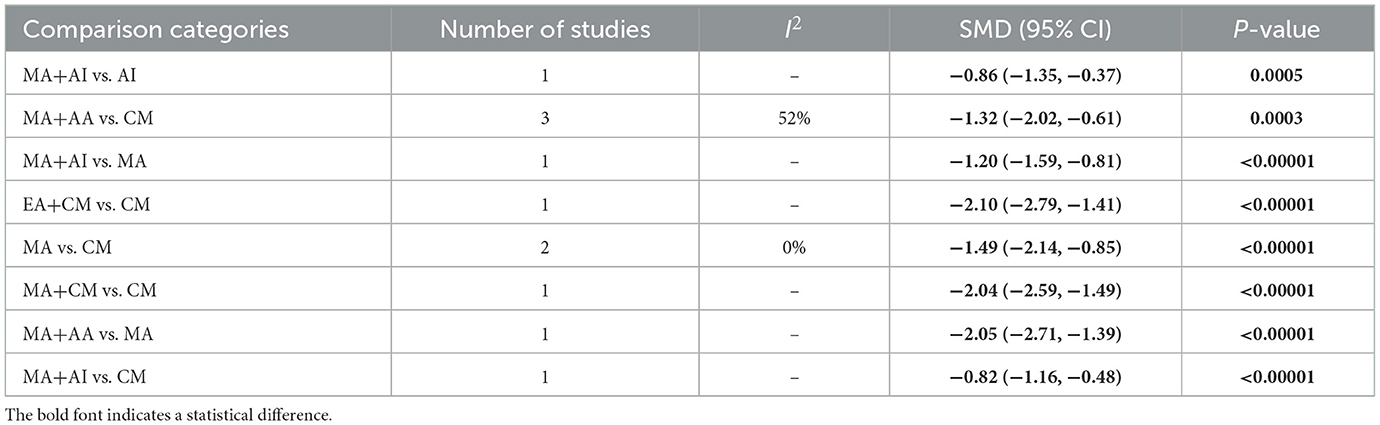This screenshot has height=425, width=1380.
Task: Select study count 2 in MA vs. CM row
Action: coord(546,248)
